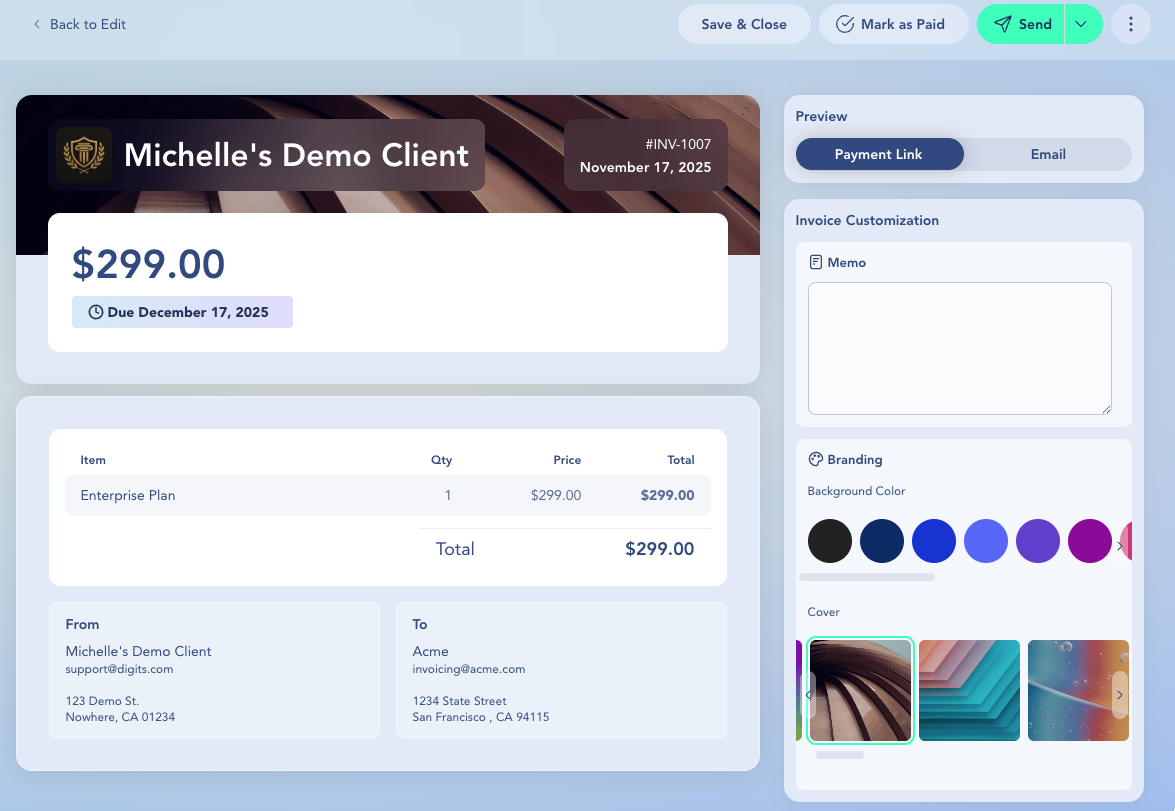Image resolution: width=1175 pixels, height=811 pixels.
Task: Click the Back to Edit arrow
Action: point(38,24)
